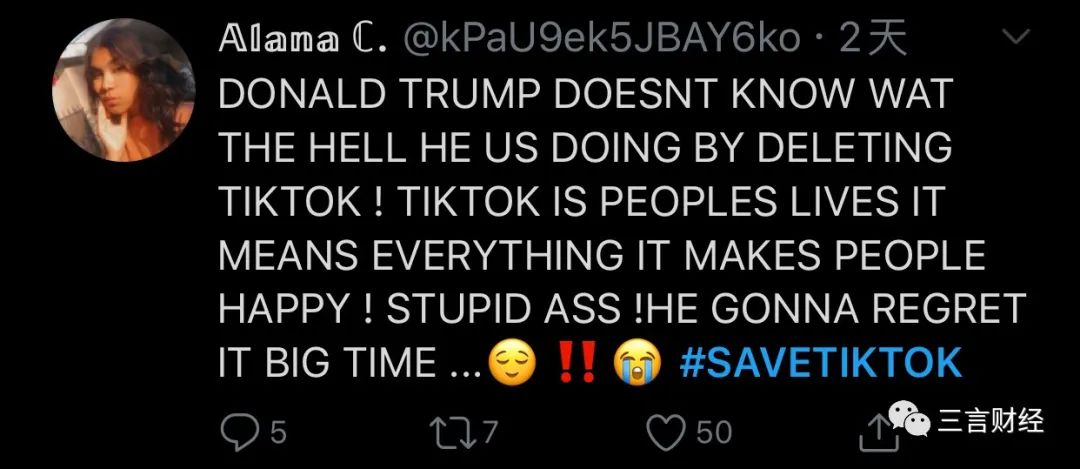Open the #SAVETIKTOK hashtag link
Viewport: 1080px width, 469px height.
pyautogui.click(x=820, y=362)
